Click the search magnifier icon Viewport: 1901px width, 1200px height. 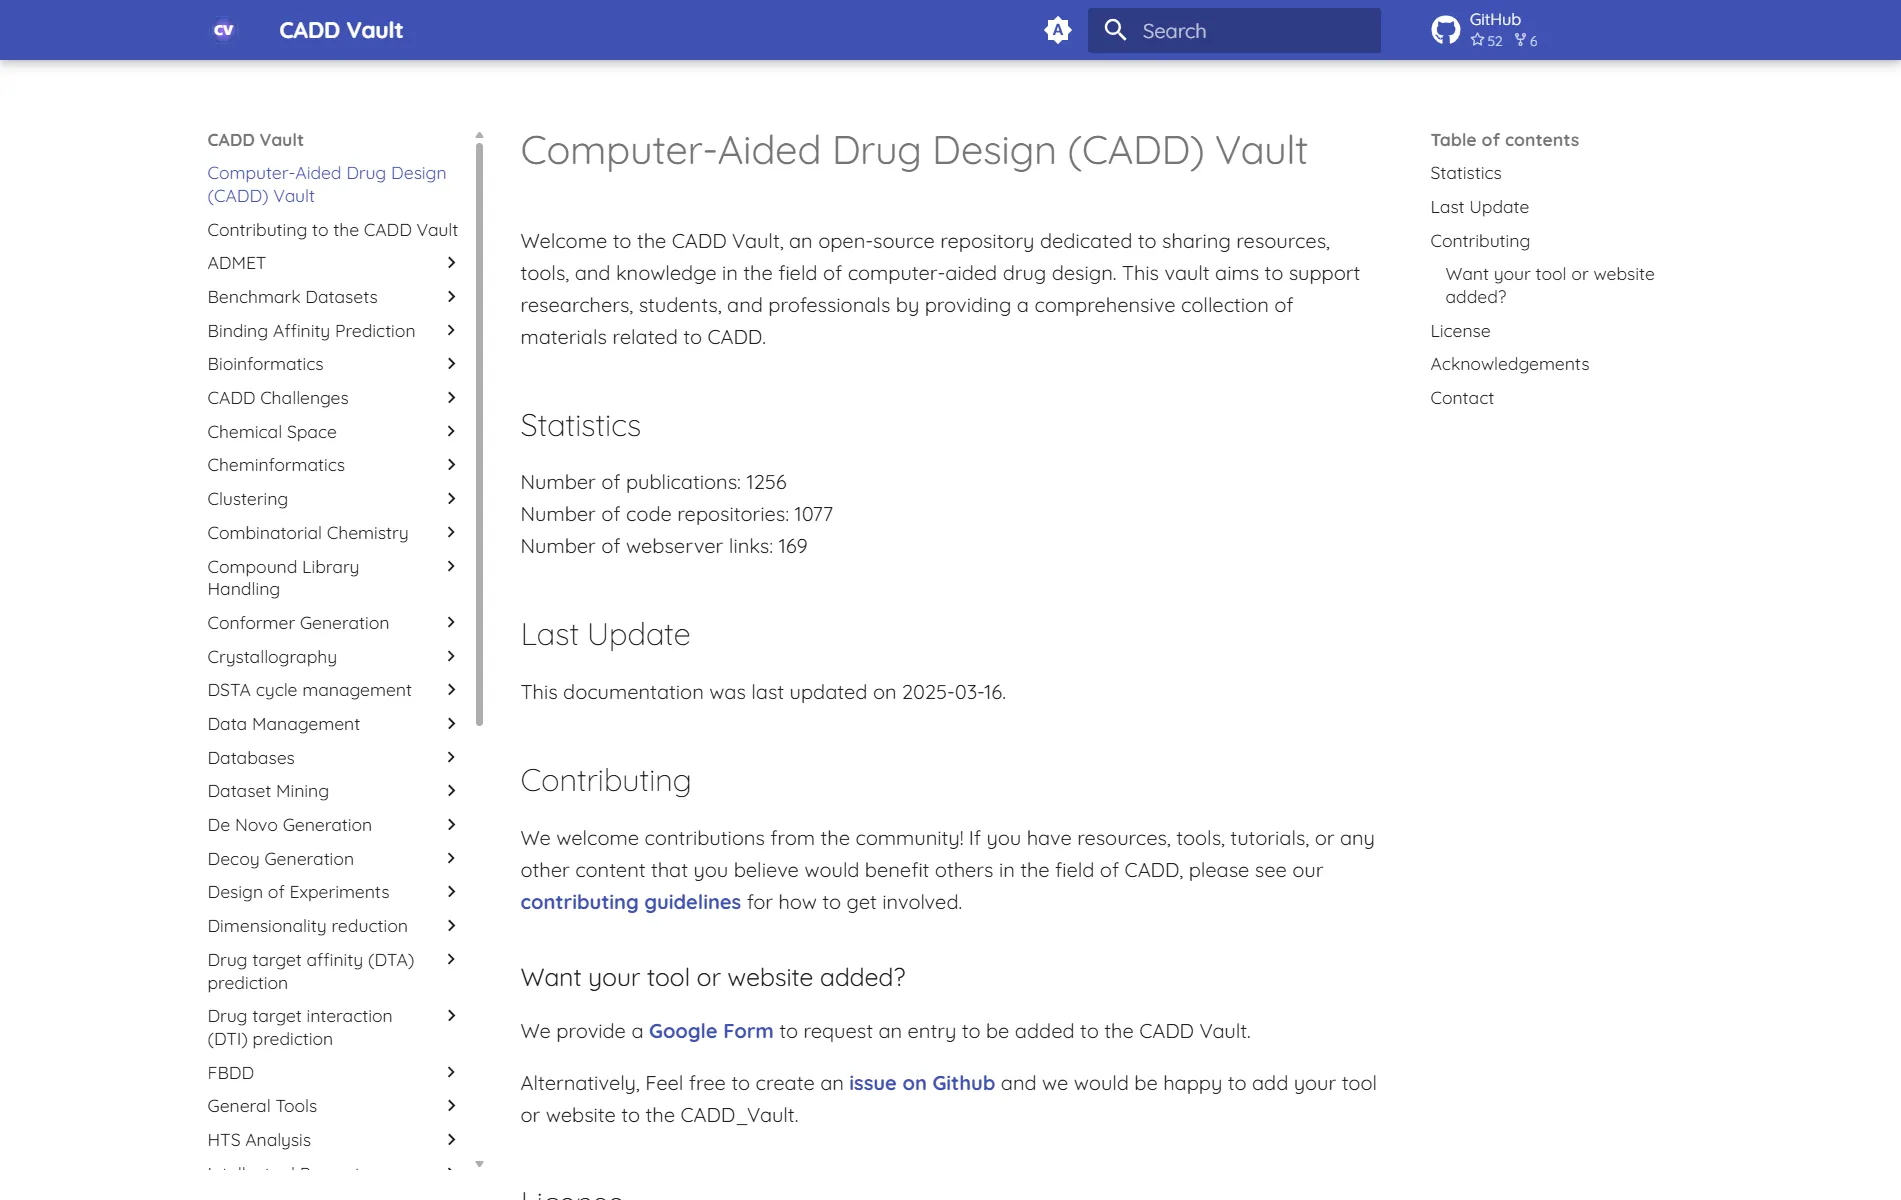pos(1115,30)
